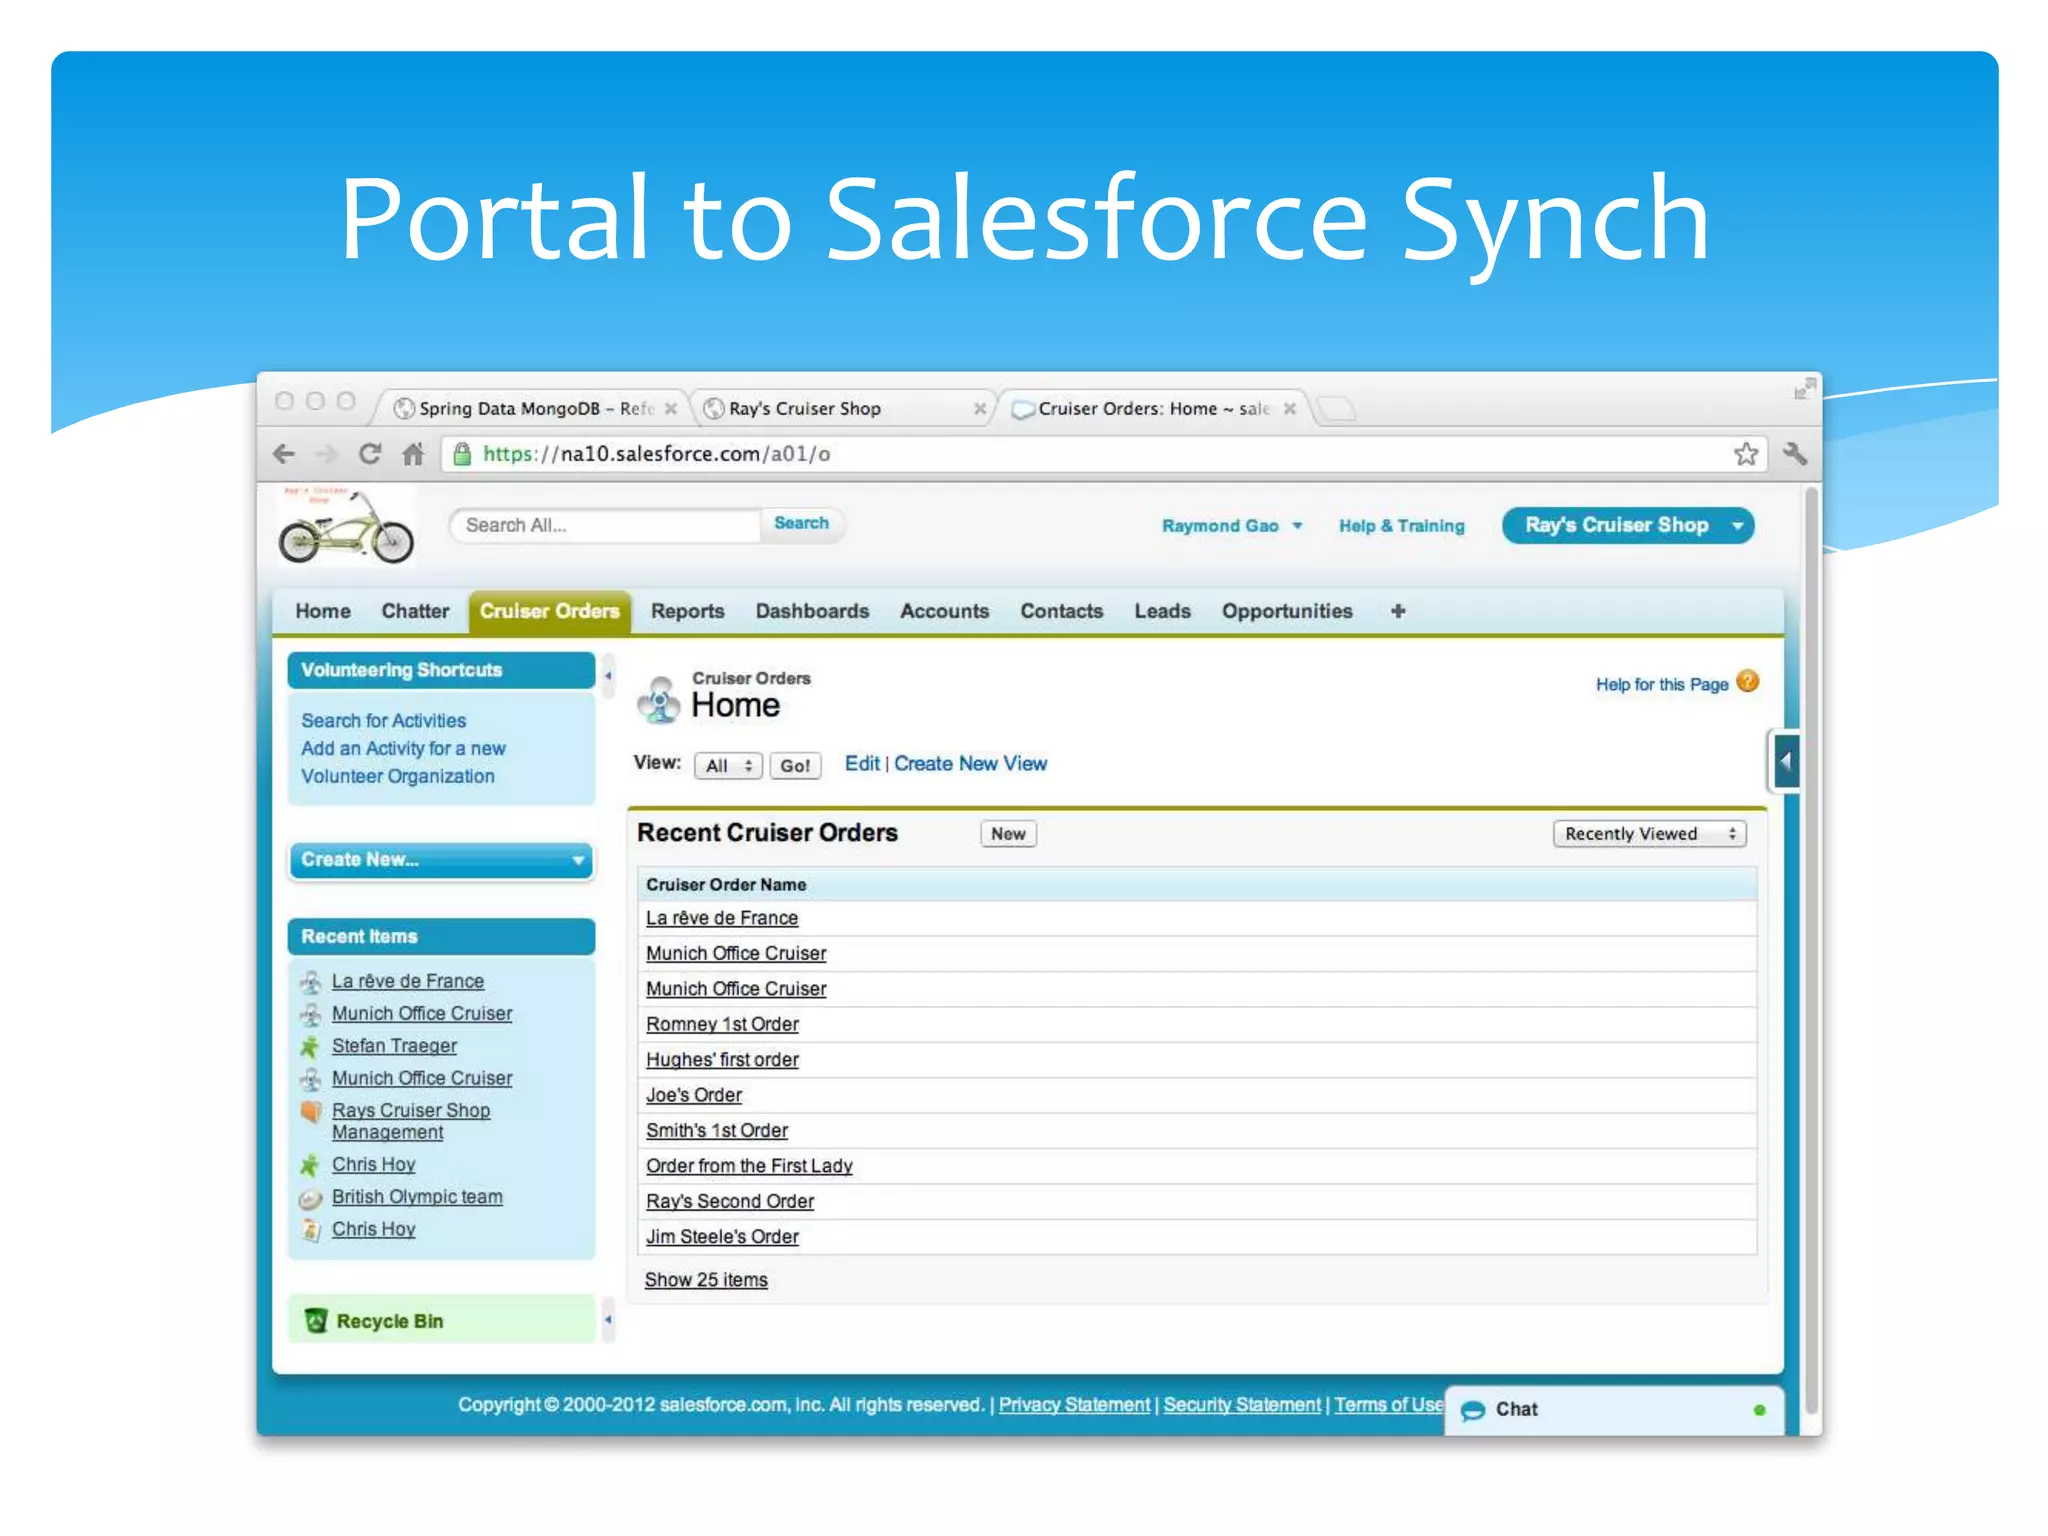Open the Dashboards tab
The height and width of the screenshot is (1536, 2048).
click(812, 611)
